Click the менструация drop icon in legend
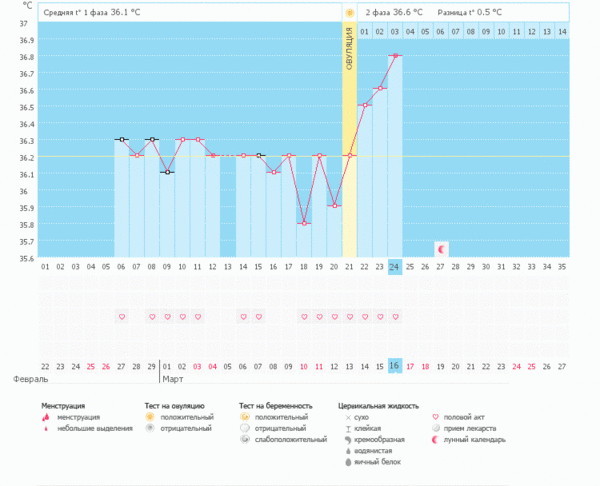 [46, 418]
